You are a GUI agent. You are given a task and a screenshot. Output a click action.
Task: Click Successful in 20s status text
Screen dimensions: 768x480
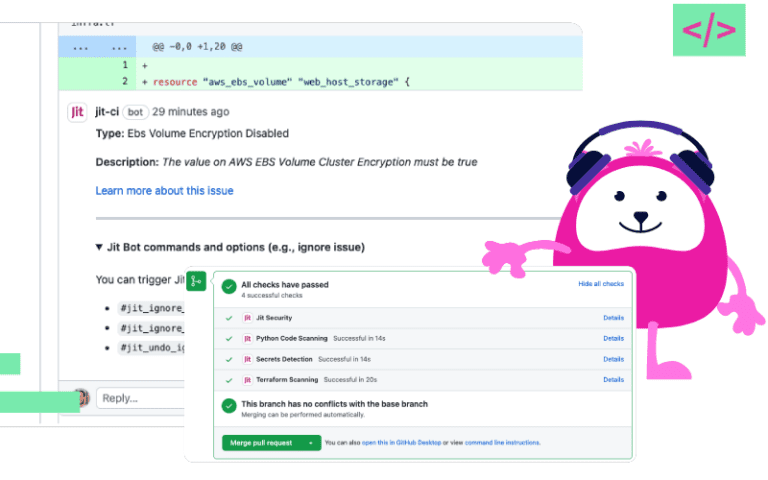350,380
